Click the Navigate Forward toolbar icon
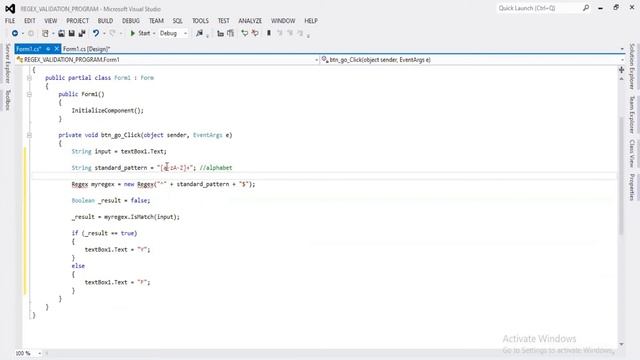 31,33
